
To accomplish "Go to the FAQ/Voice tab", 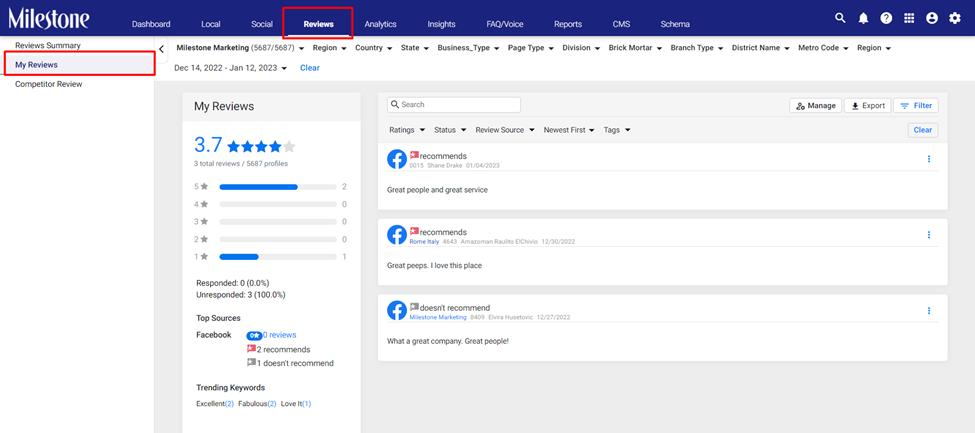I will (x=505, y=24).
